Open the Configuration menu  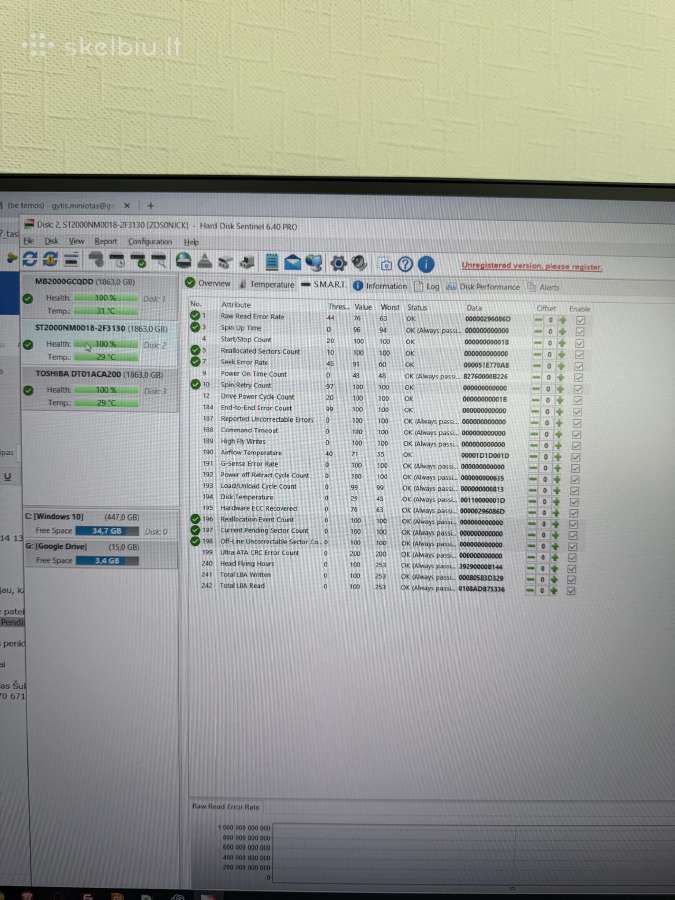pos(150,242)
